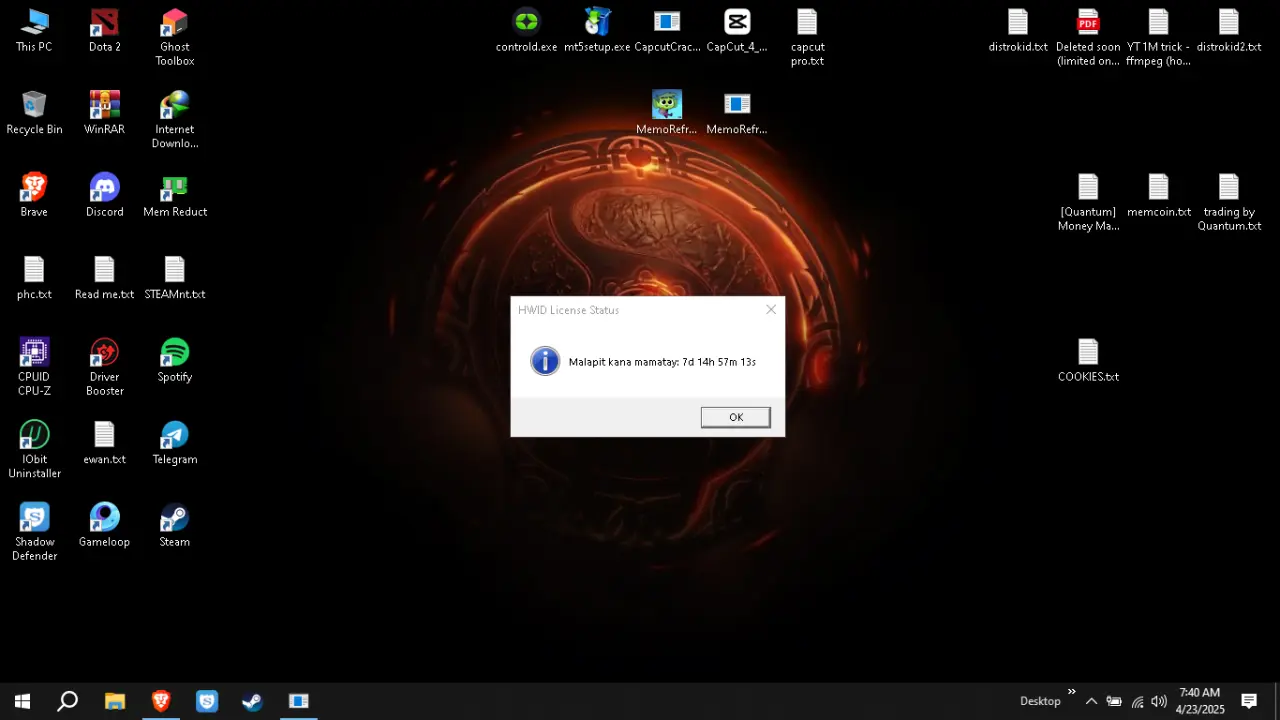This screenshot has height=720, width=1280.
Task: Select the YT 1M trick text file
Action: click(1158, 38)
